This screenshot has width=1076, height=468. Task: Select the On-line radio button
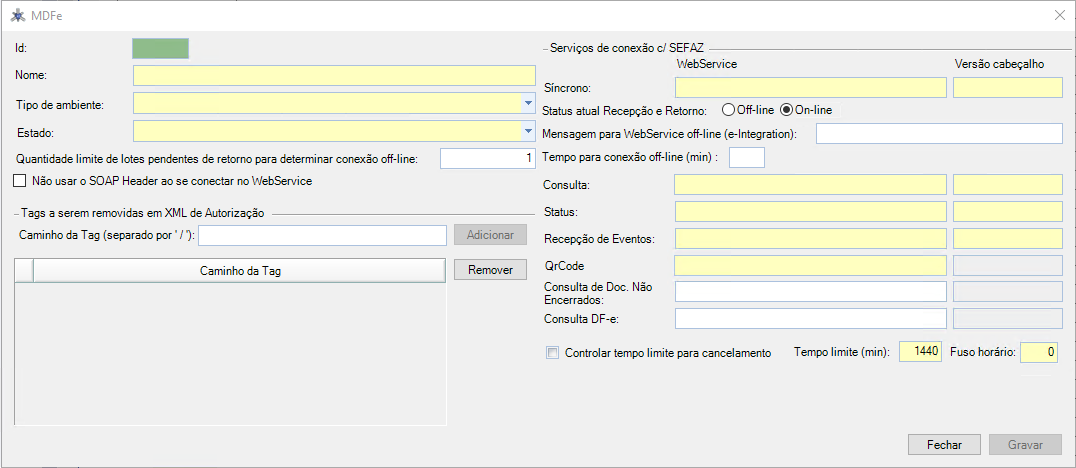[786, 109]
